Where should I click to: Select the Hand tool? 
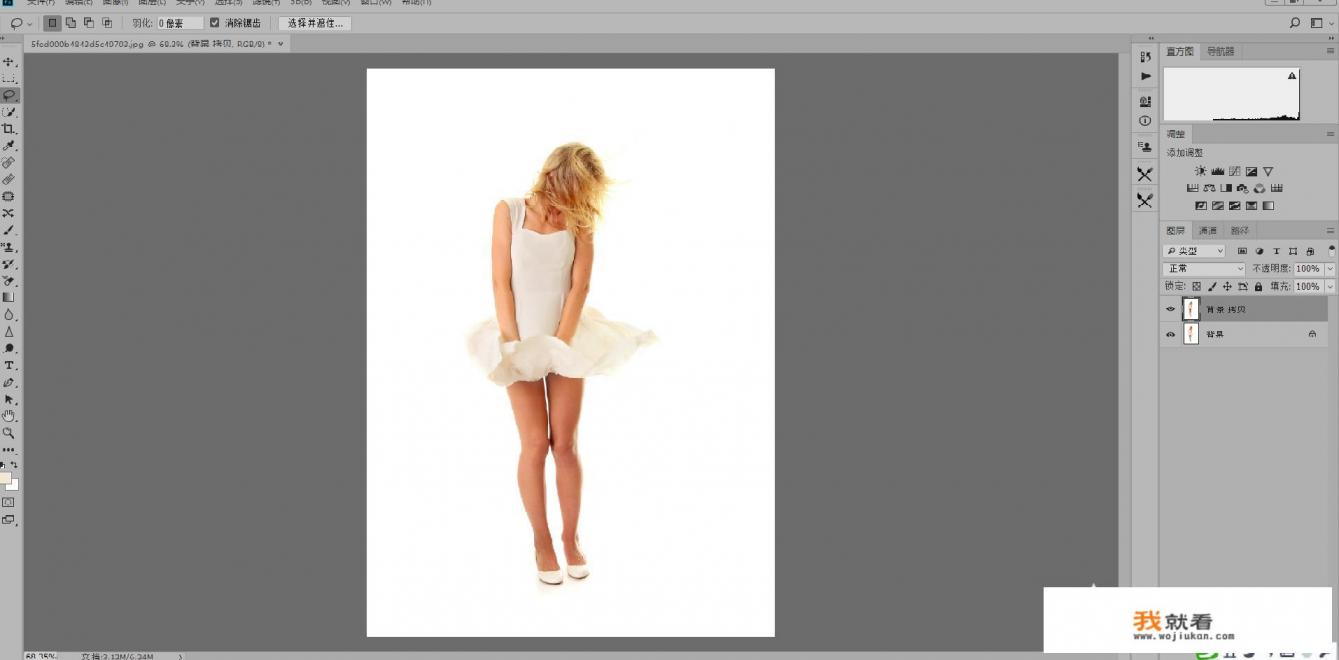tap(9, 416)
